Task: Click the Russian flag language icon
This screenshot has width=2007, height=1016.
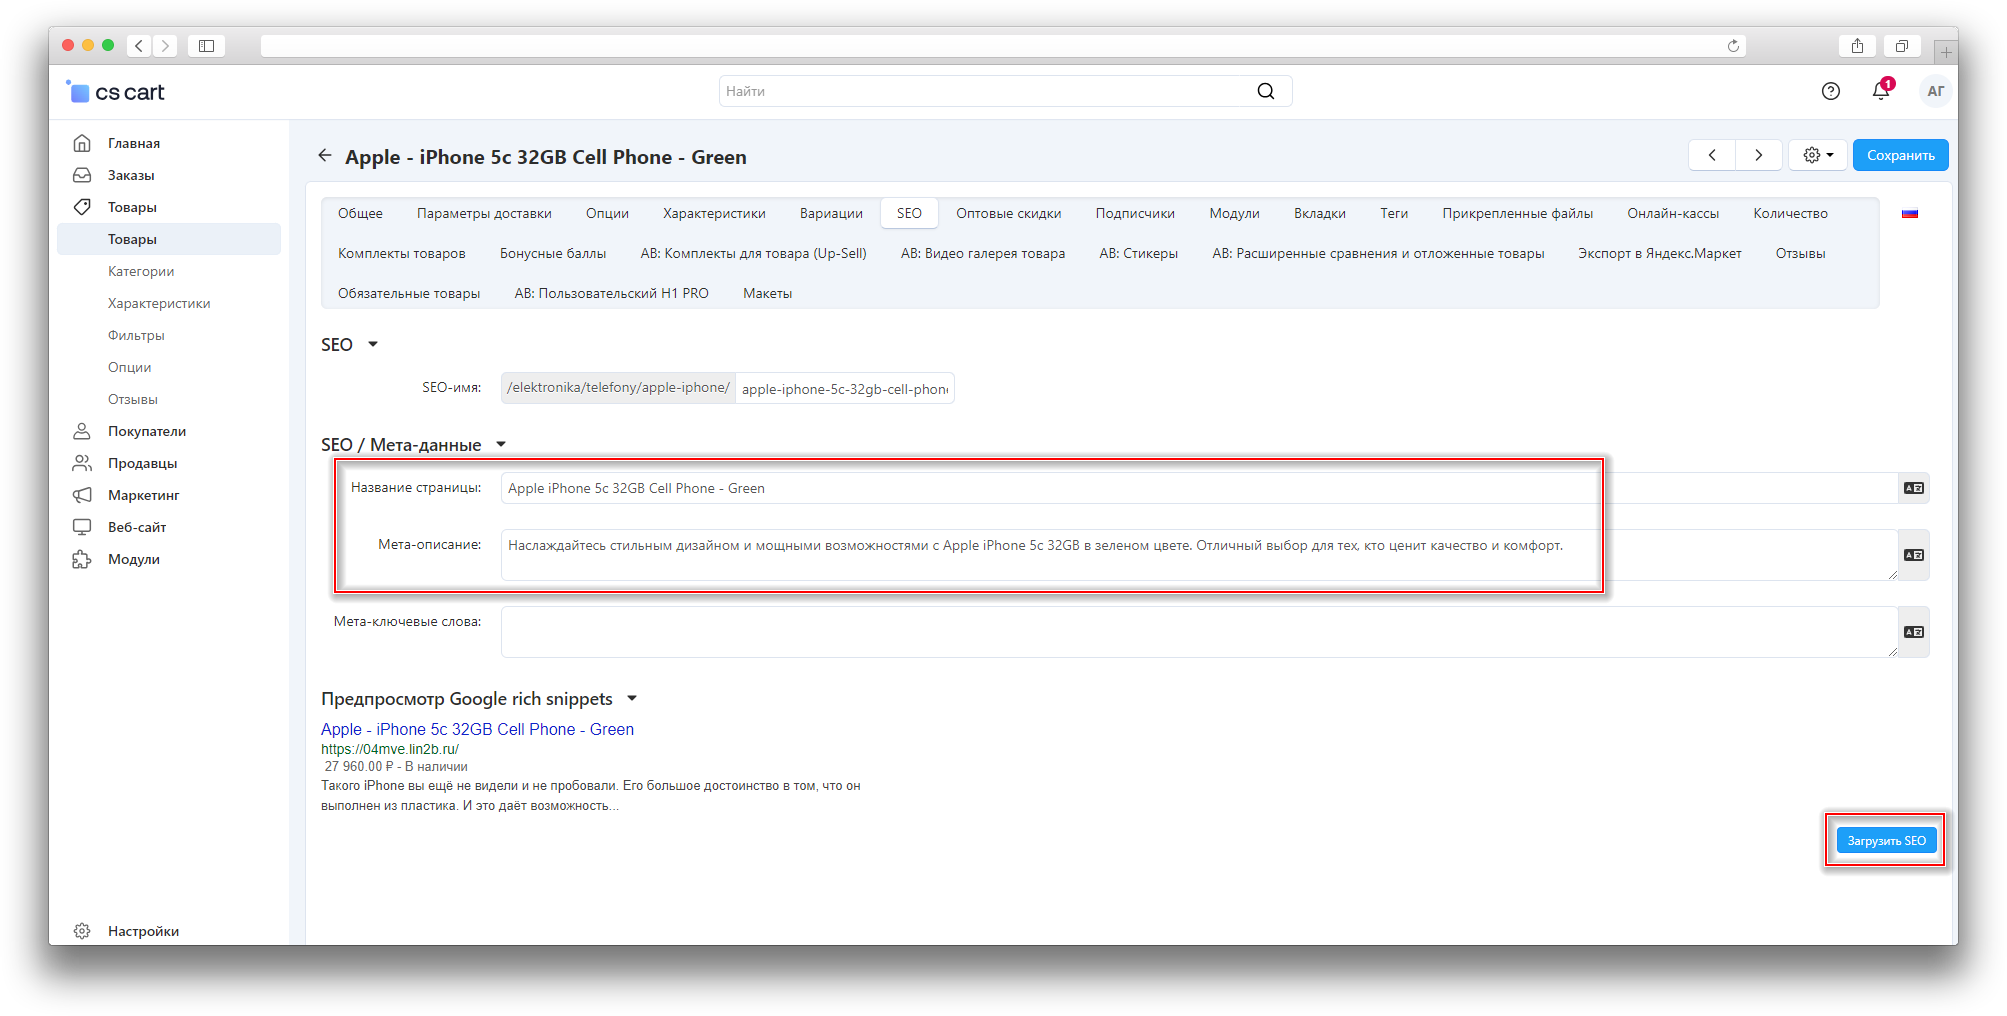Action: 1909,213
